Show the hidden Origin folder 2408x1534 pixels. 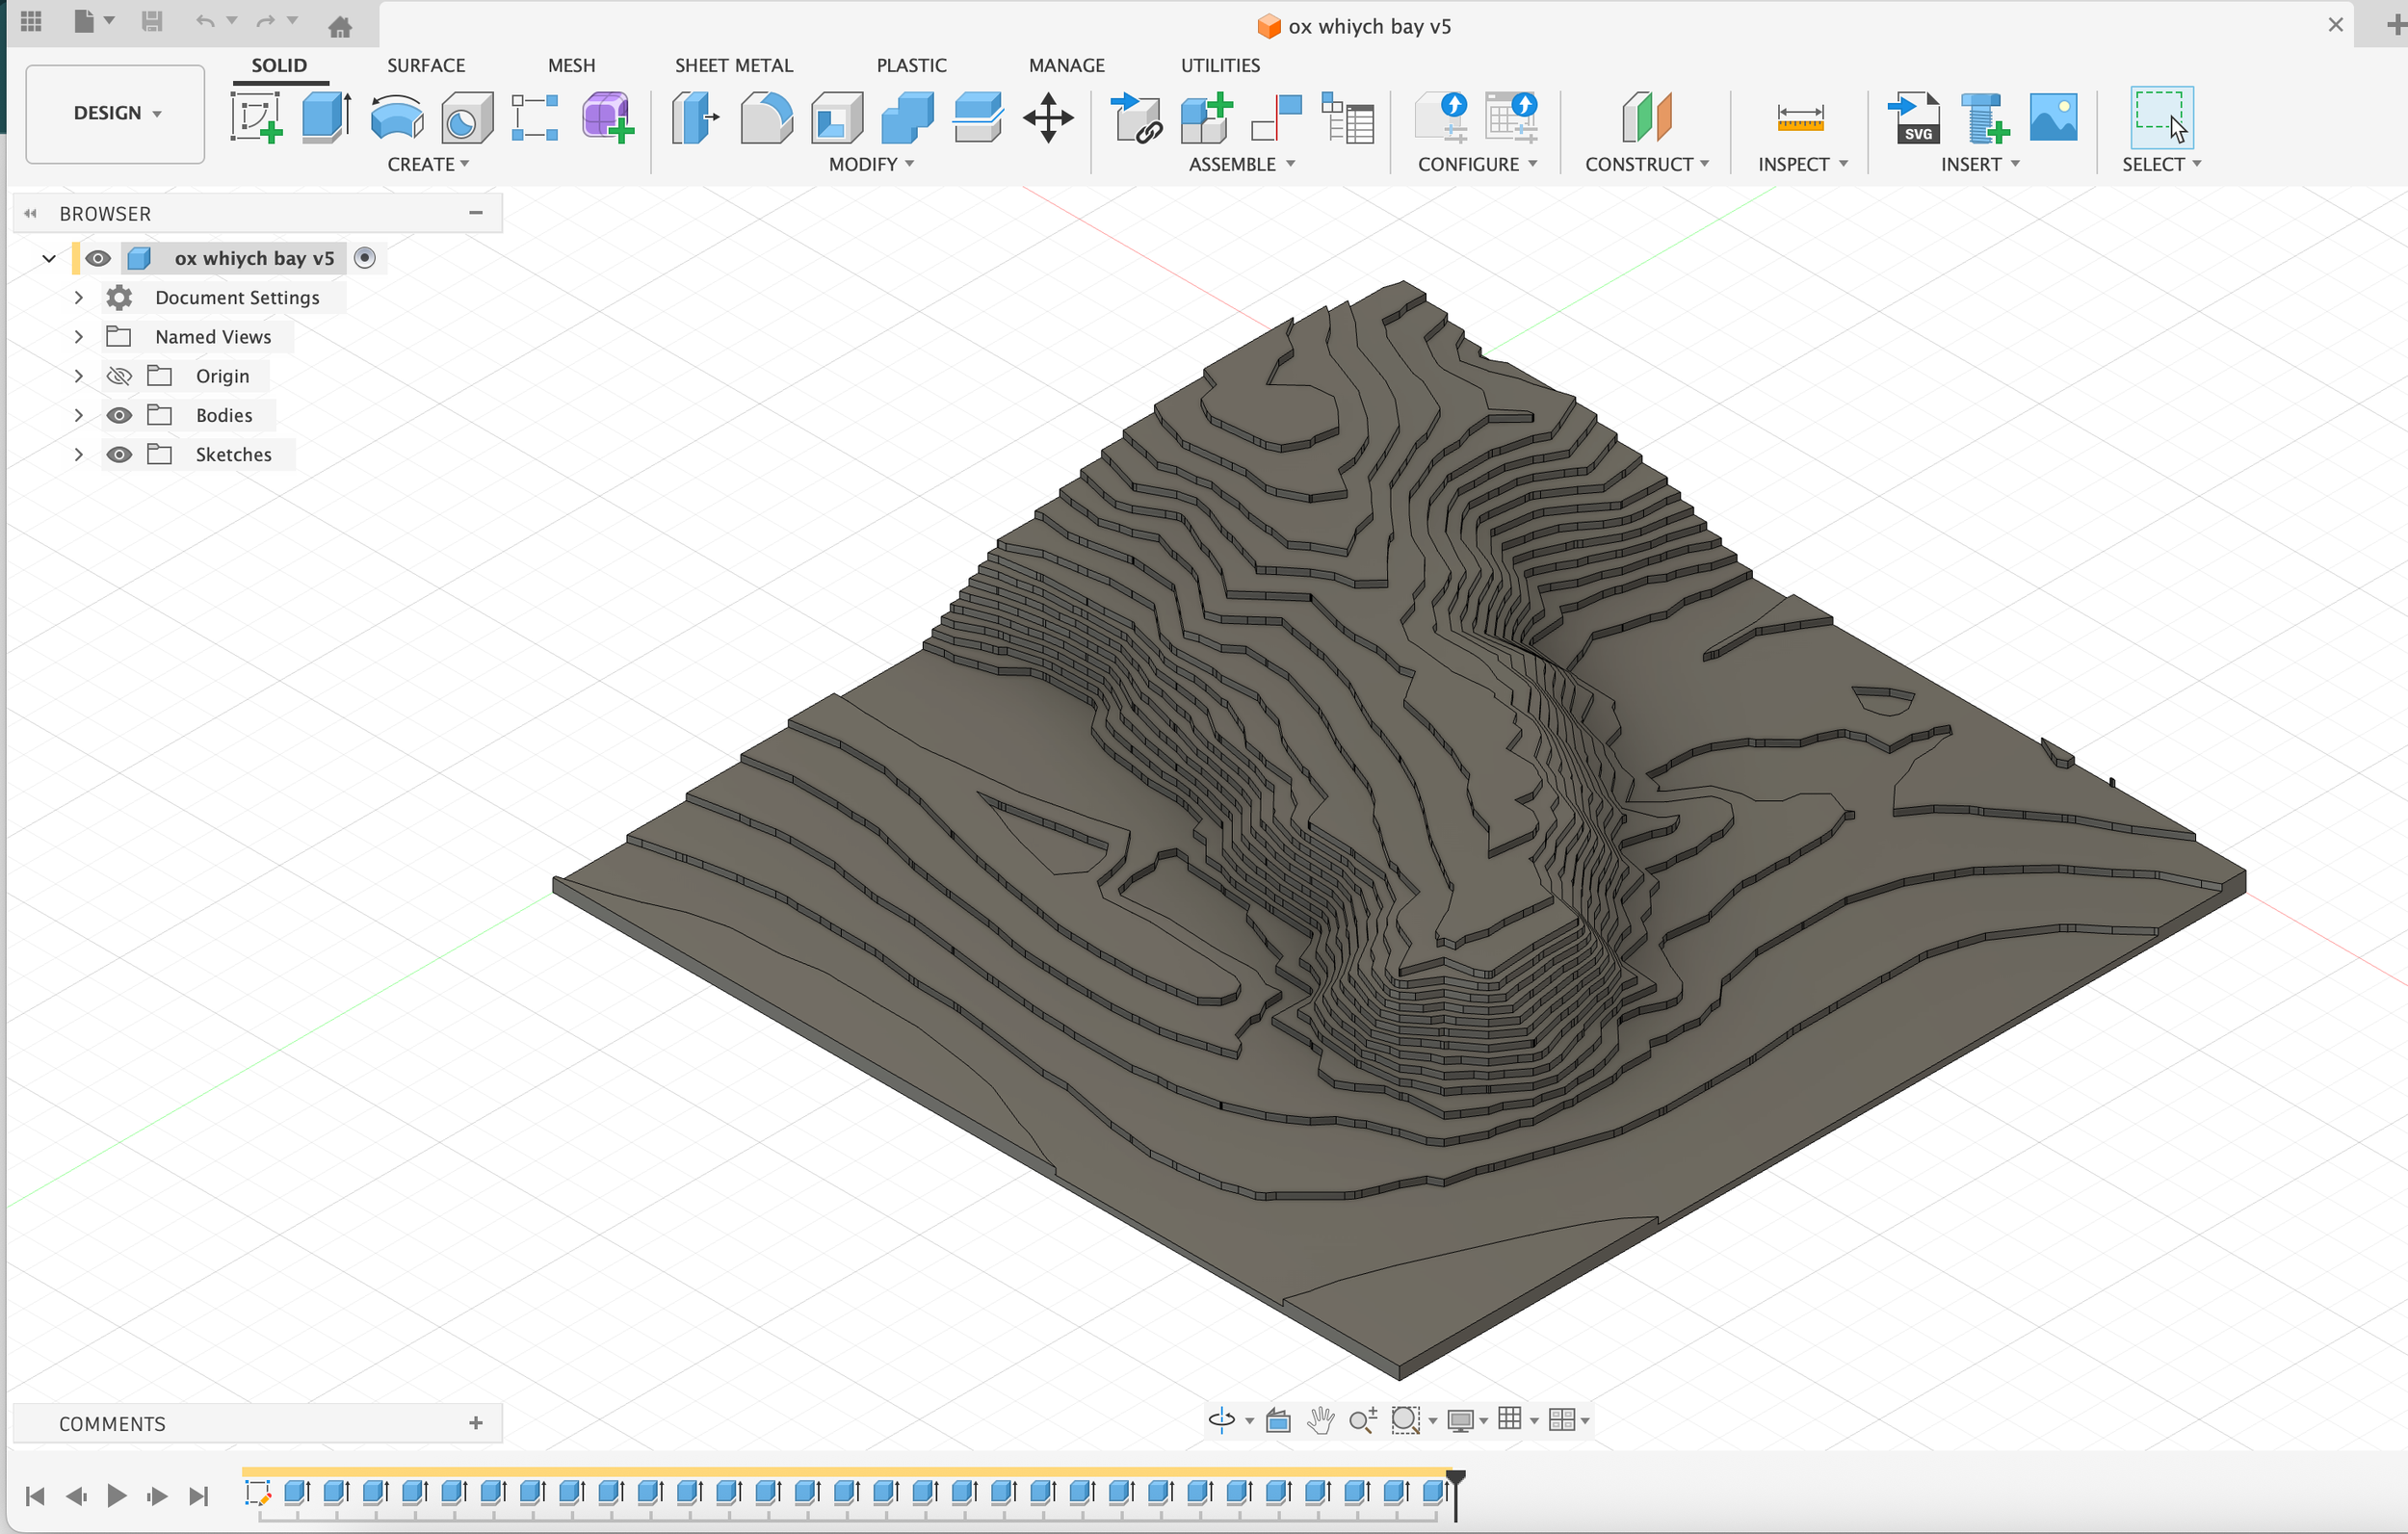[x=119, y=376]
